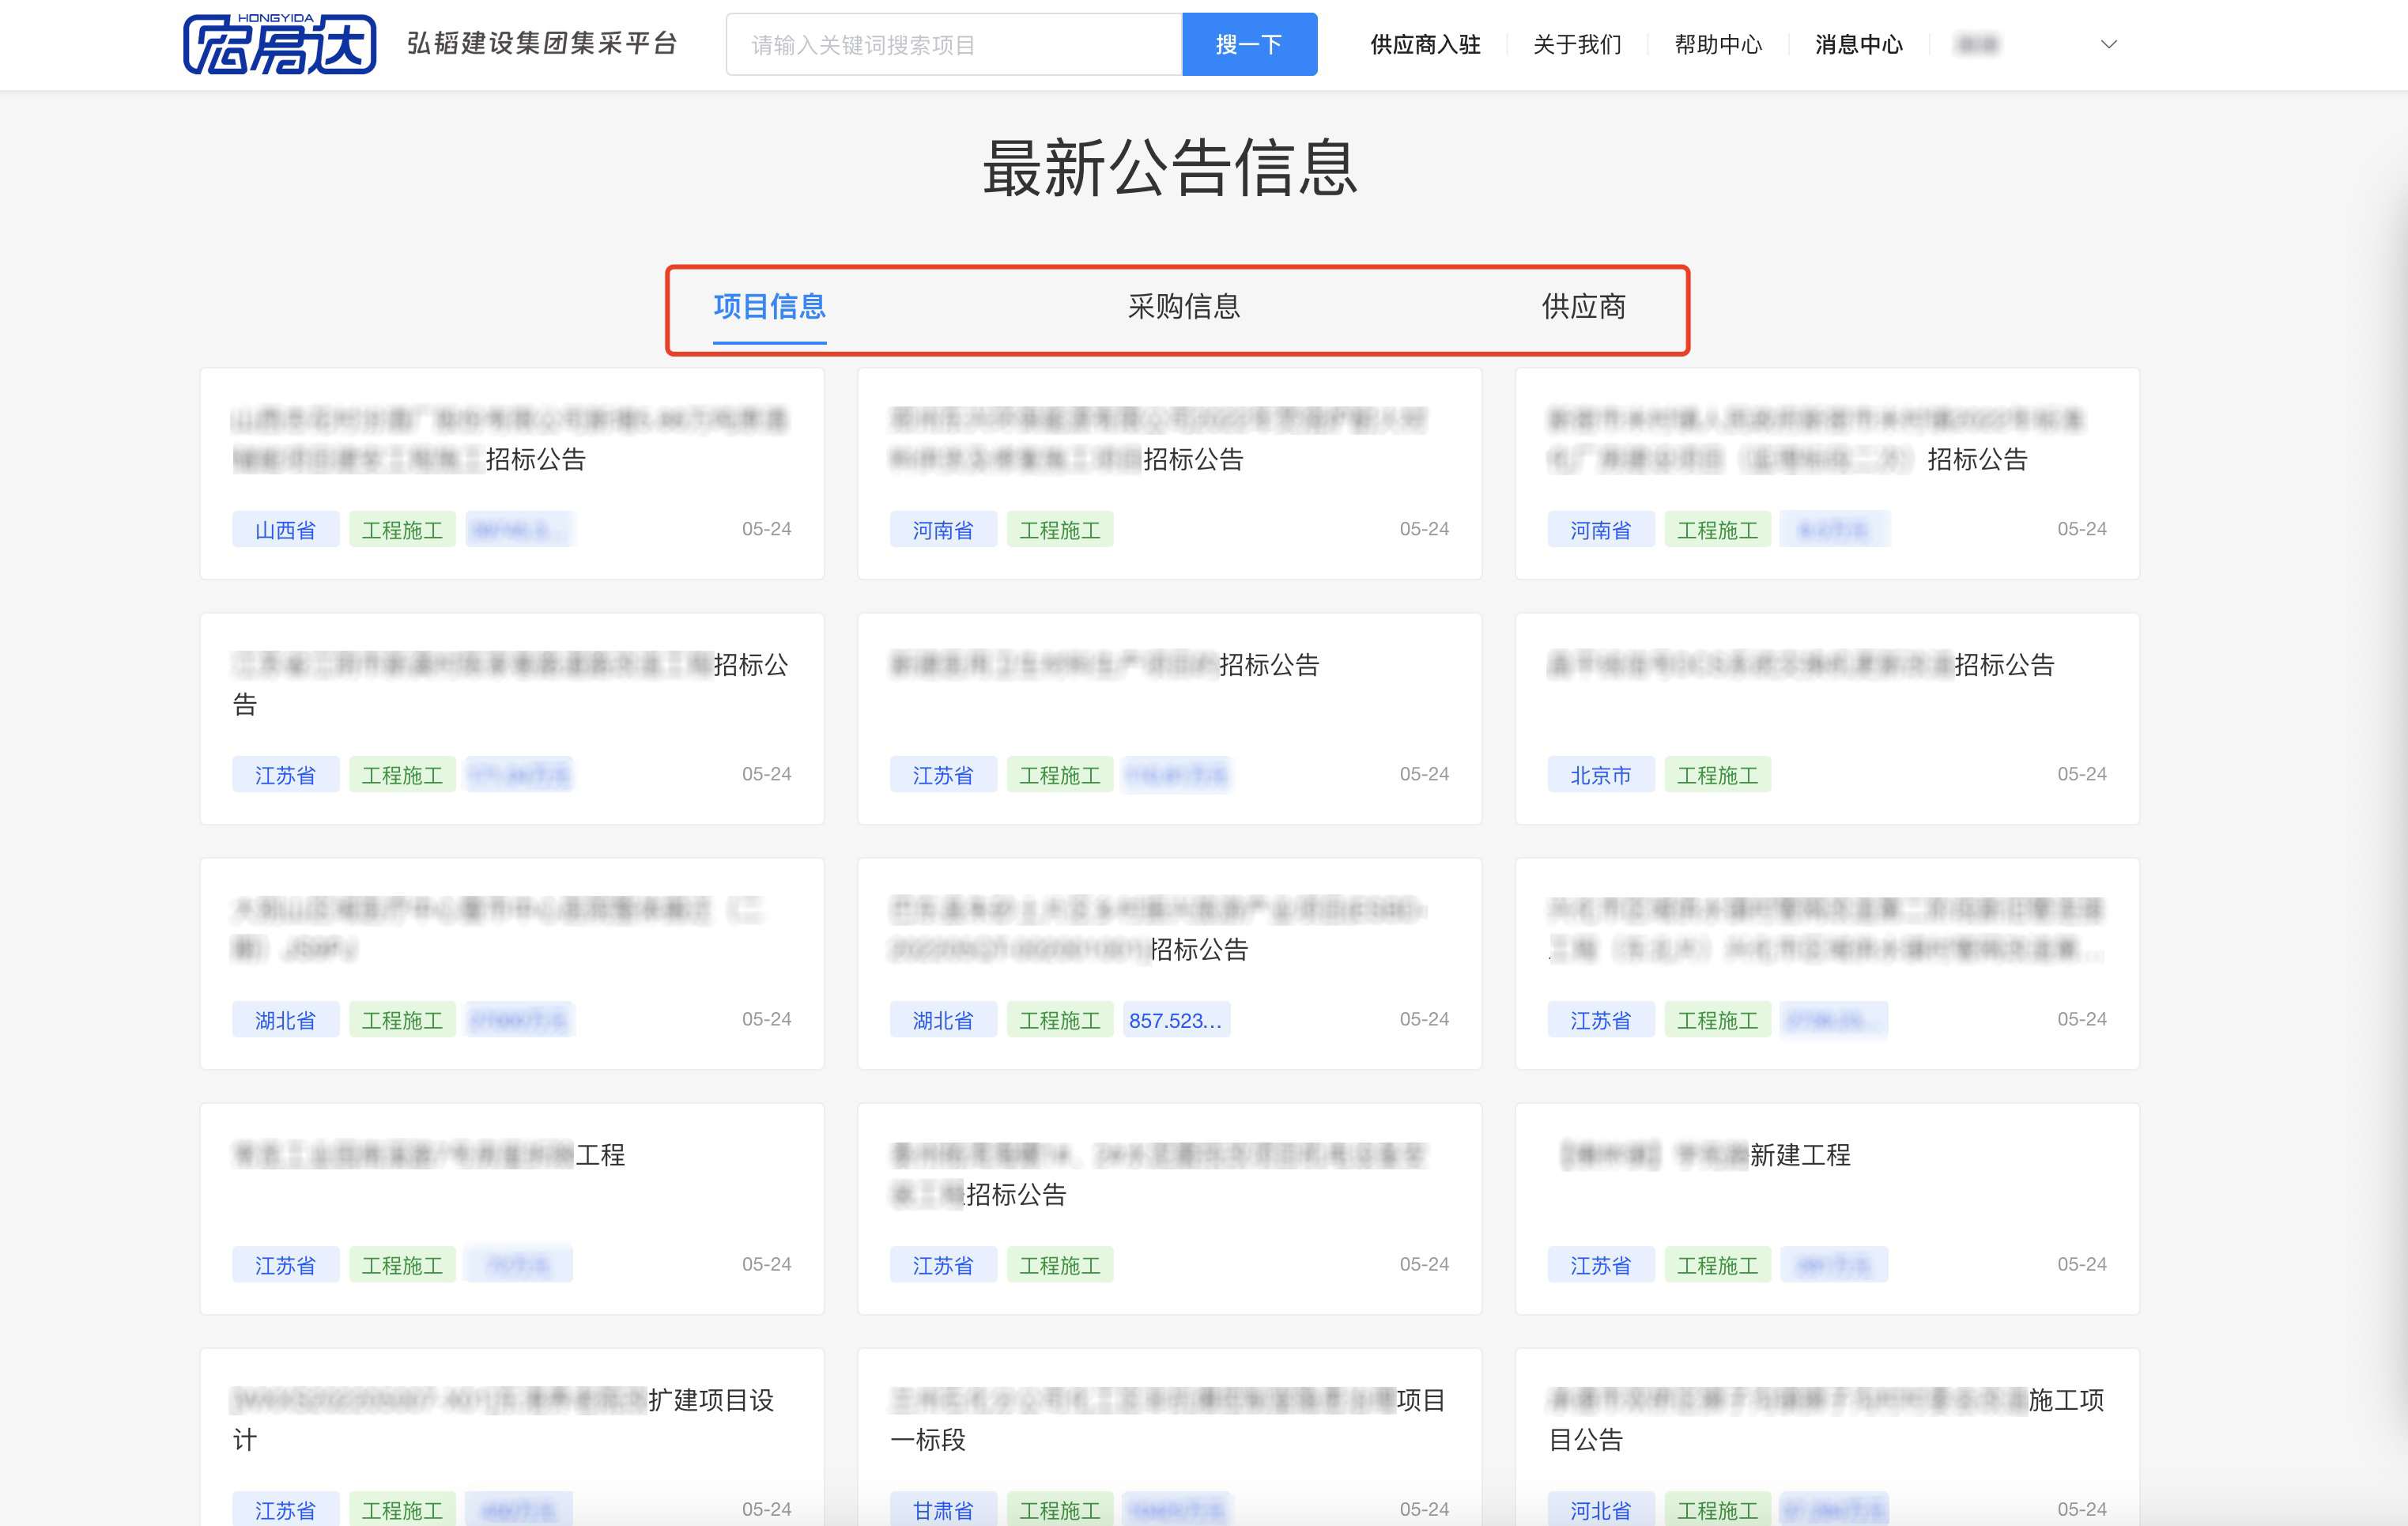This screenshot has height=1526, width=2408.
Task: Click the 宏易达 Hongyida logo
Action: coord(279,44)
